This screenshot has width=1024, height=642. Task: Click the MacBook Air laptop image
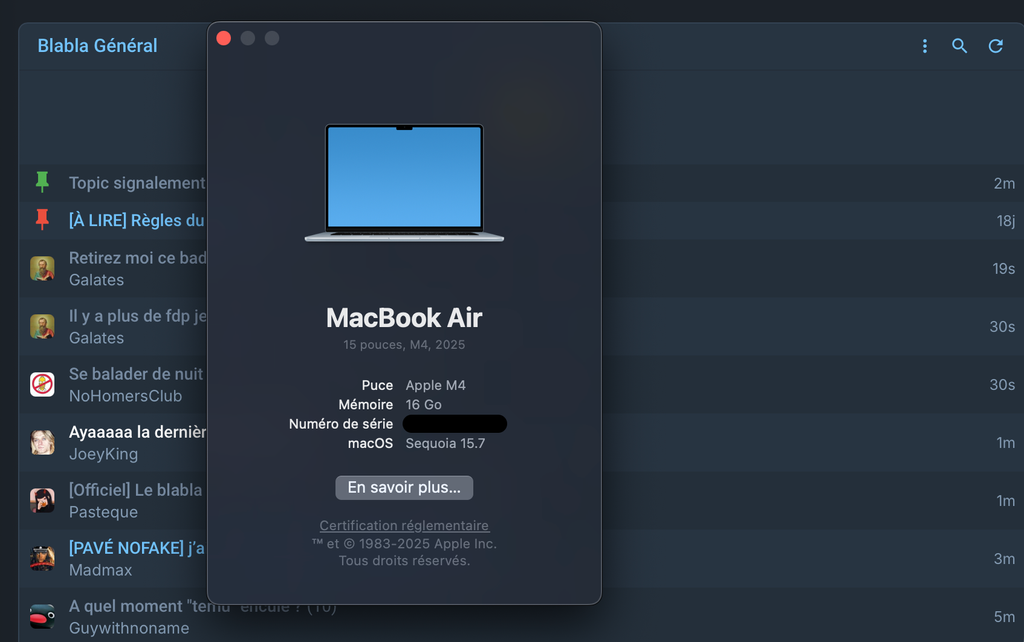[x=404, y=182]
